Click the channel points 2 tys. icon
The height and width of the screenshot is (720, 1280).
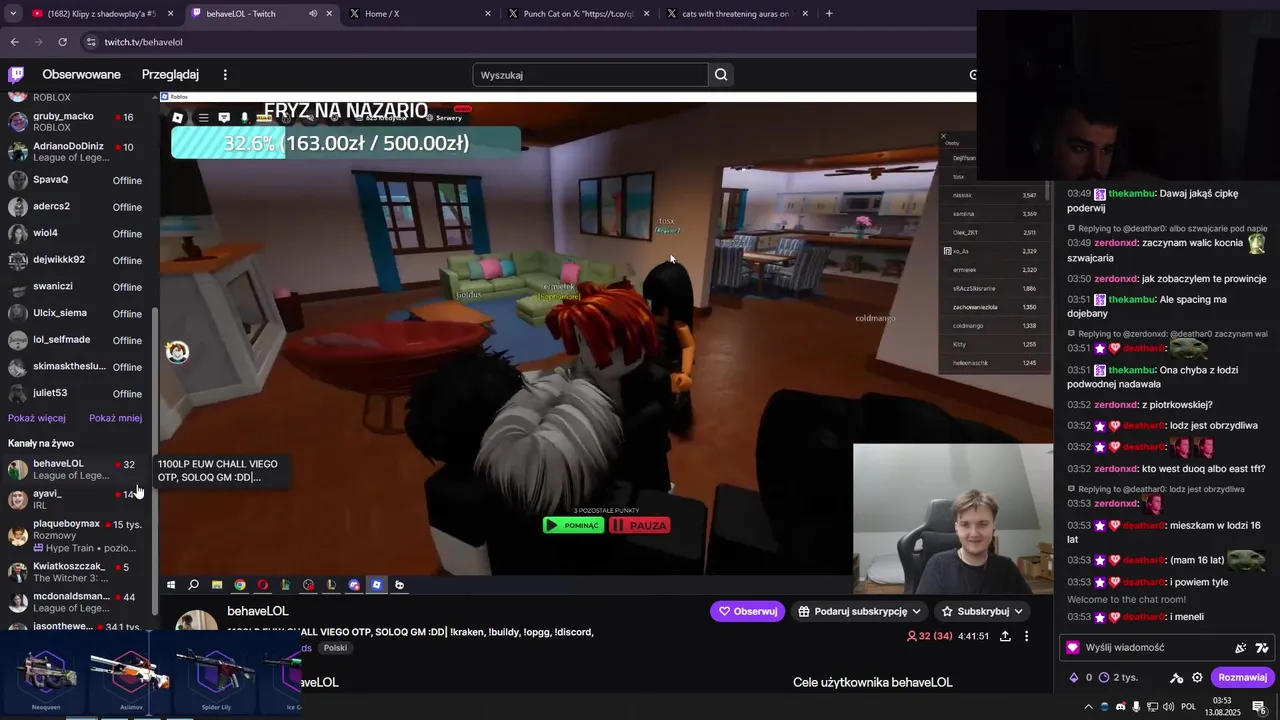1104,677
